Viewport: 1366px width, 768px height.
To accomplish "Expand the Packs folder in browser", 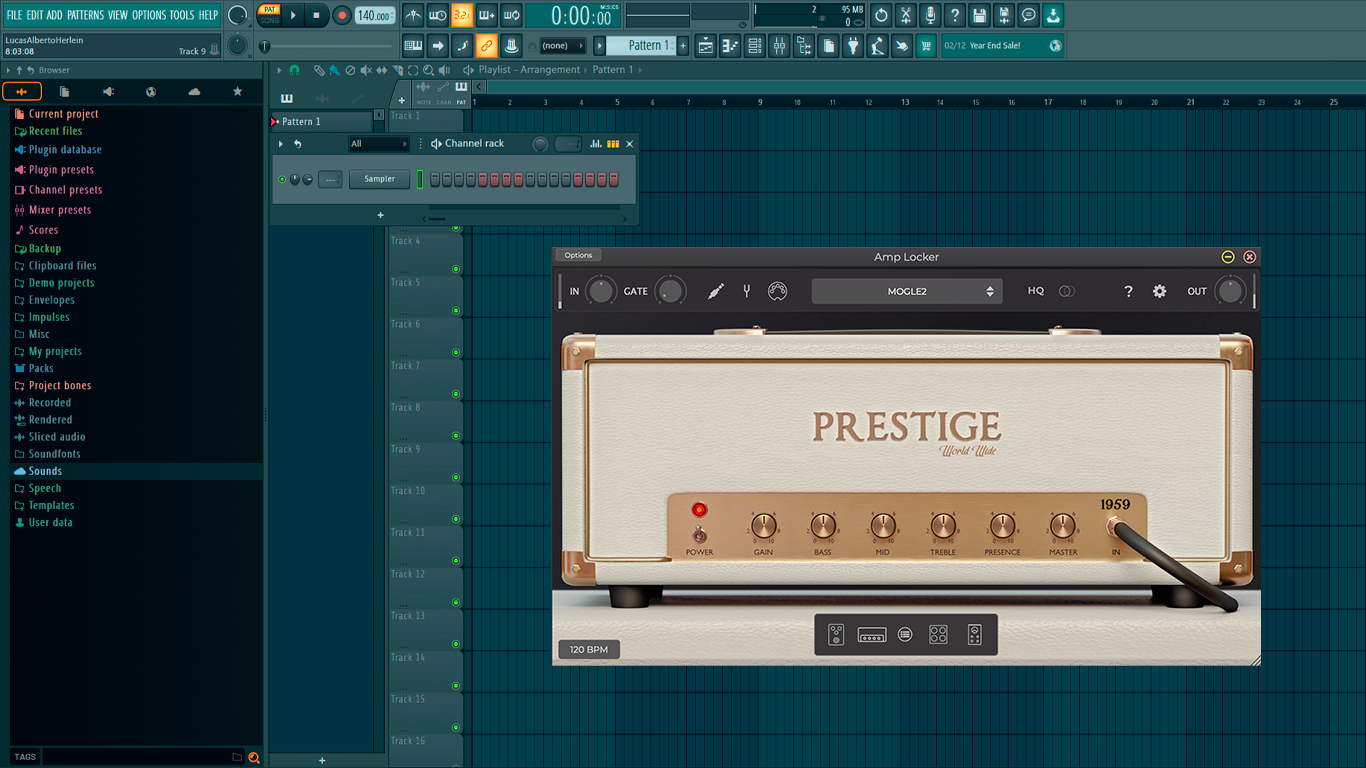I will pos(41,368).
